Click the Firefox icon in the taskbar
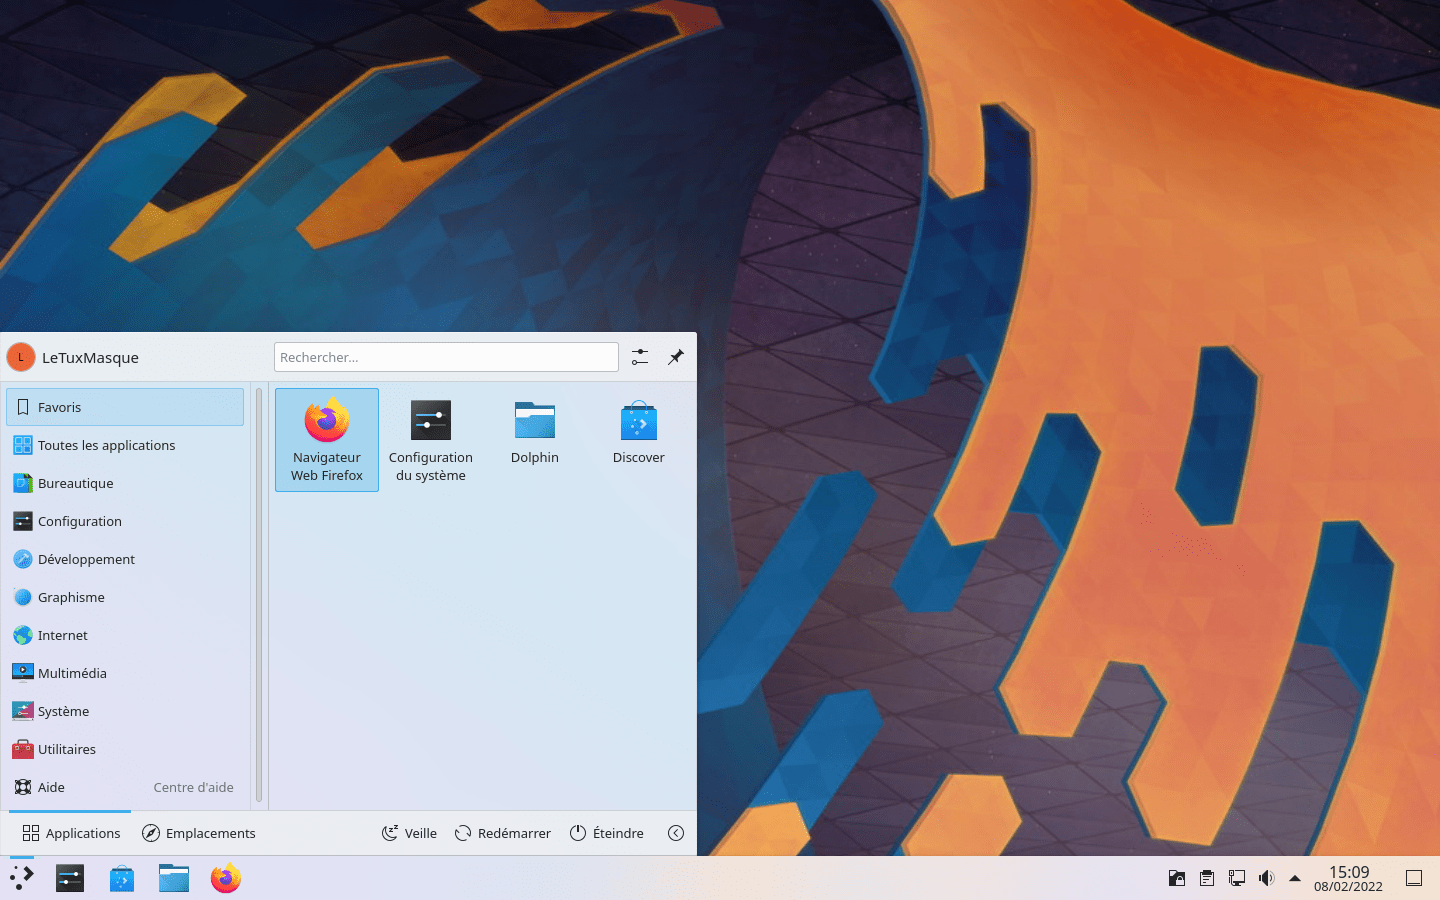Viewport: 1440px width, 900px height. pyautogui.click(x=226, y=879)
